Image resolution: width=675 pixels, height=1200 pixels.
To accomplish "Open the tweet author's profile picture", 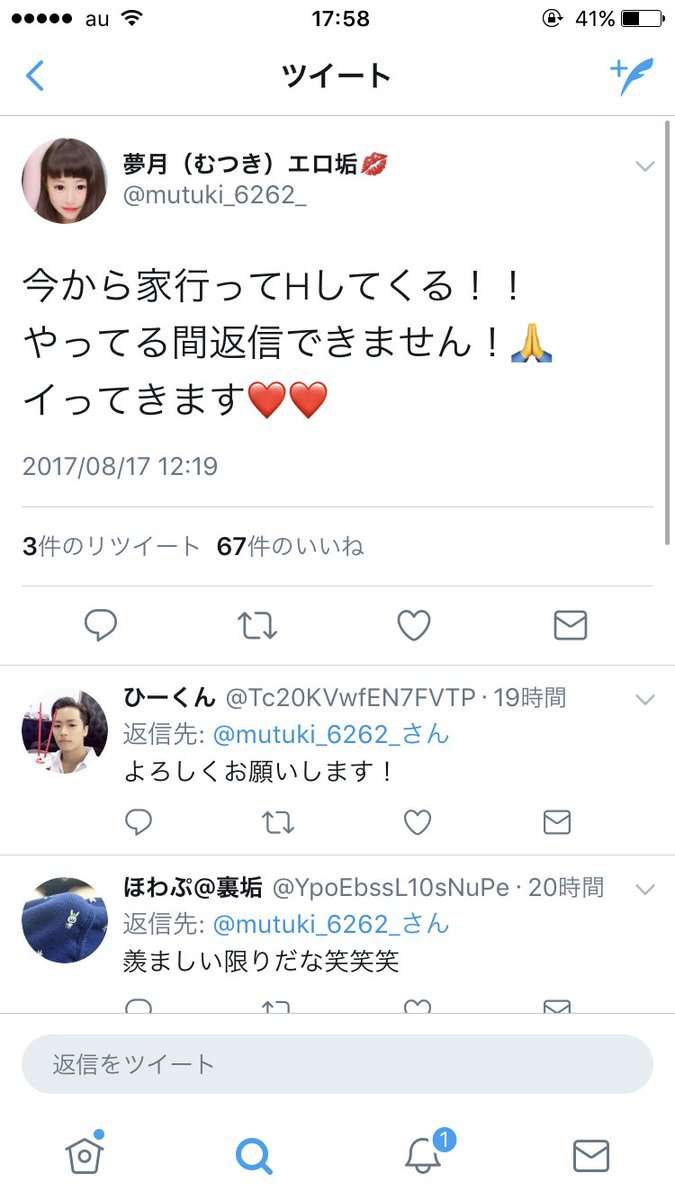I will (x=64, y=181).
